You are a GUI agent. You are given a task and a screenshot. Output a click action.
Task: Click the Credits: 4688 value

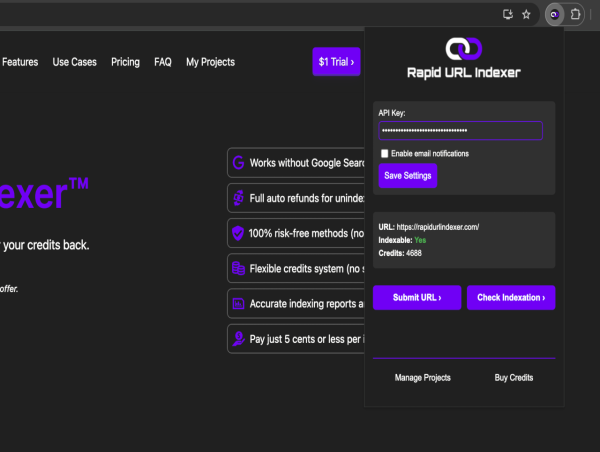pyautogui.click(x=400, y=253)
